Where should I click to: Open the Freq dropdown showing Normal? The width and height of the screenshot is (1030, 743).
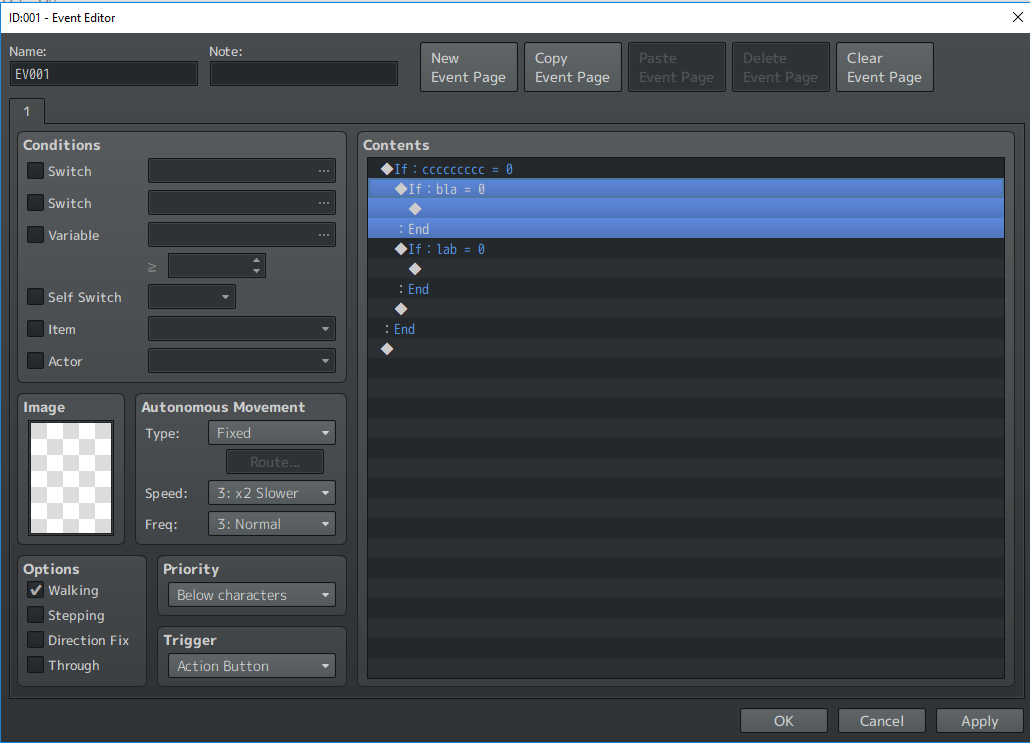tap(272, 524)
